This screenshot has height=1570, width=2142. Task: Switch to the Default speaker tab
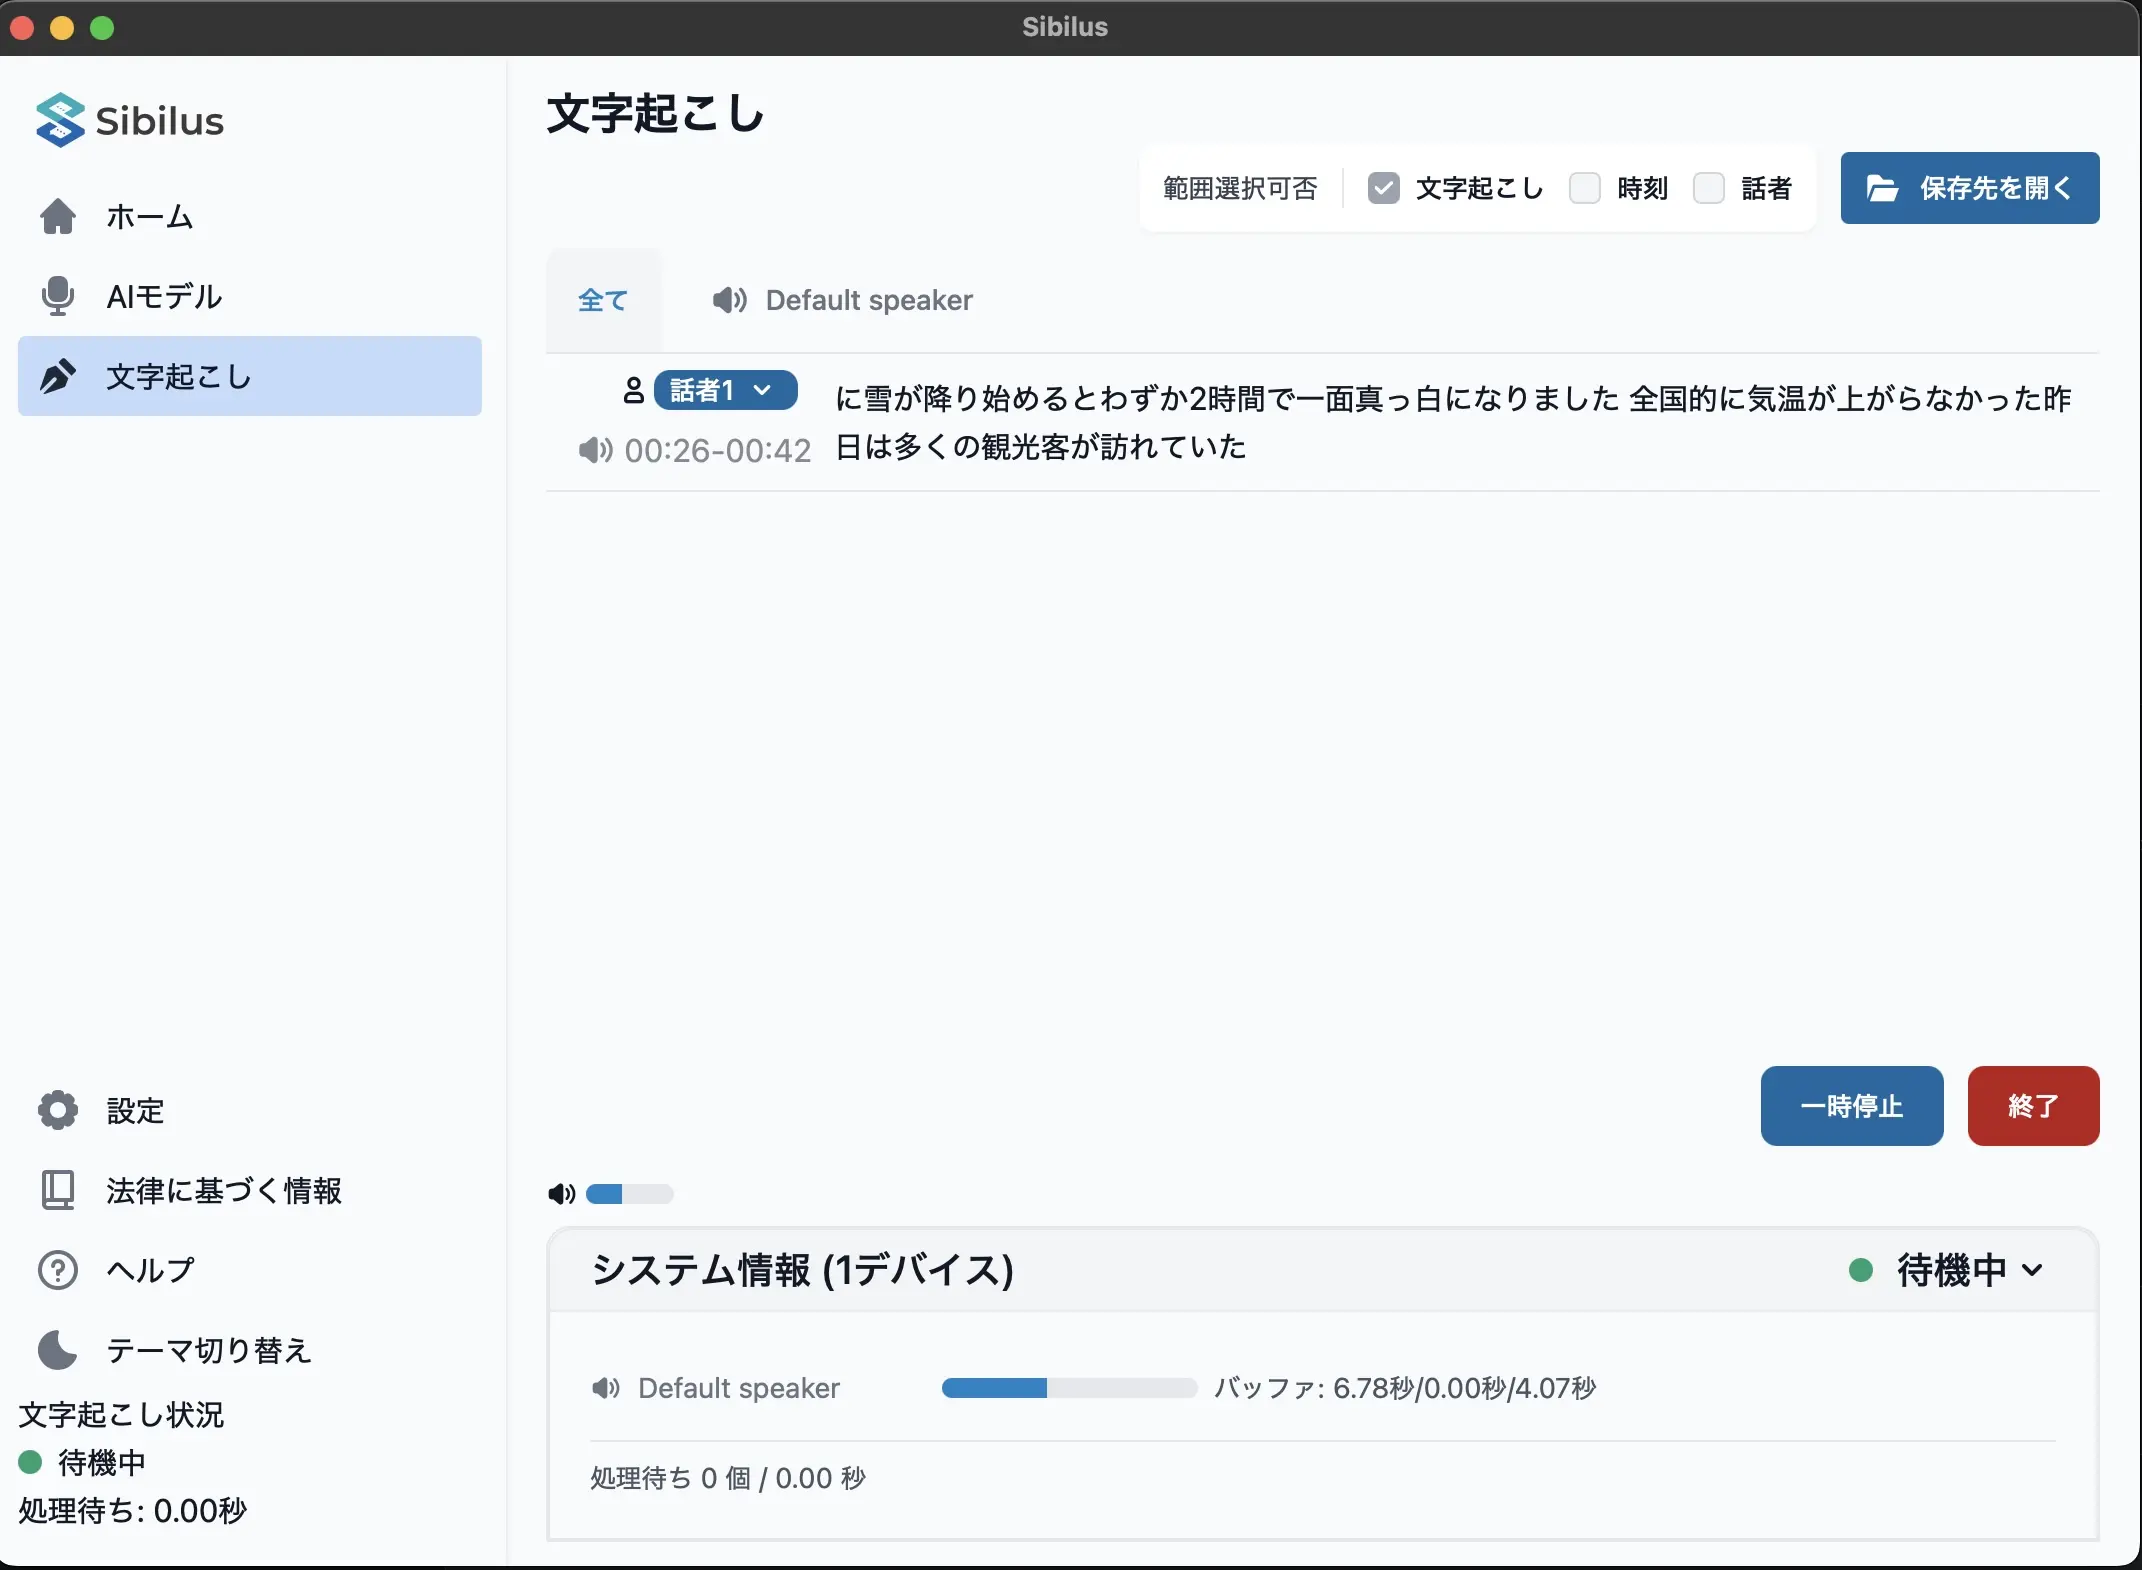click(842, 300)
